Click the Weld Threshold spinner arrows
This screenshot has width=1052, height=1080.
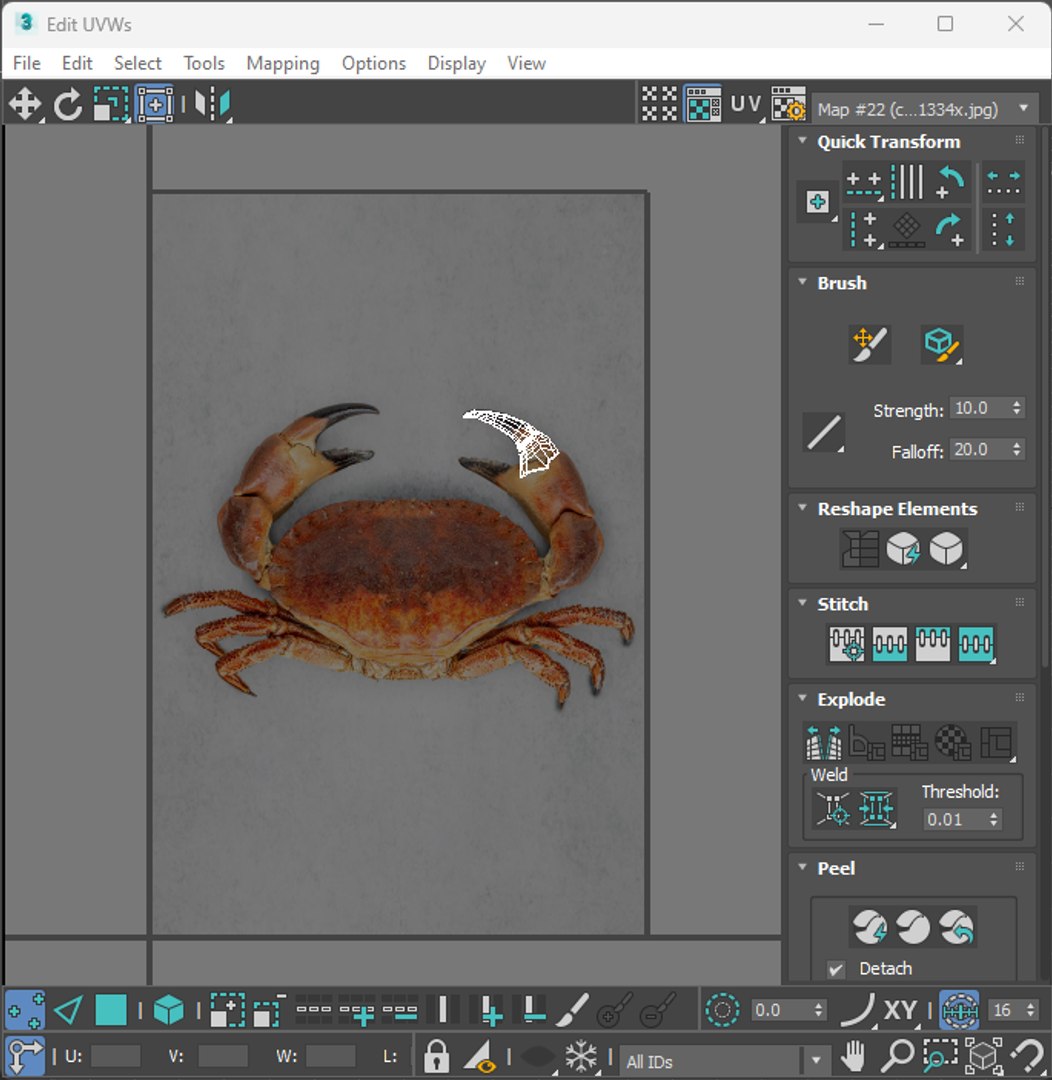coord(993,819)
